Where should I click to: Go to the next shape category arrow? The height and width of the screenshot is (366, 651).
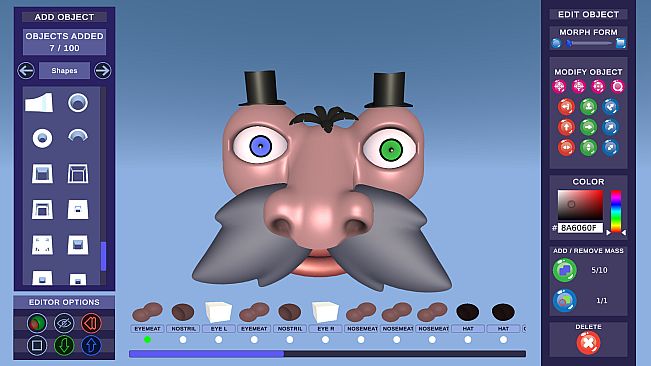click(x=103, y=71)
